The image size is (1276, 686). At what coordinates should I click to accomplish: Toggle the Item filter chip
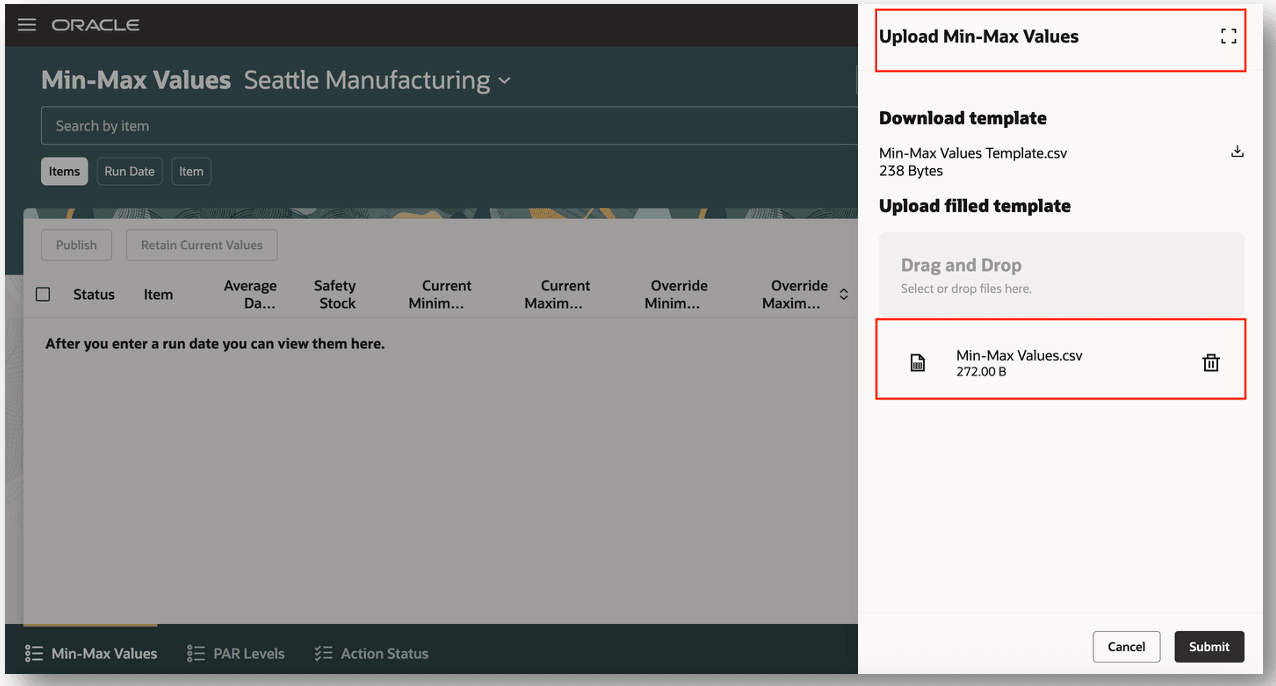191,171
